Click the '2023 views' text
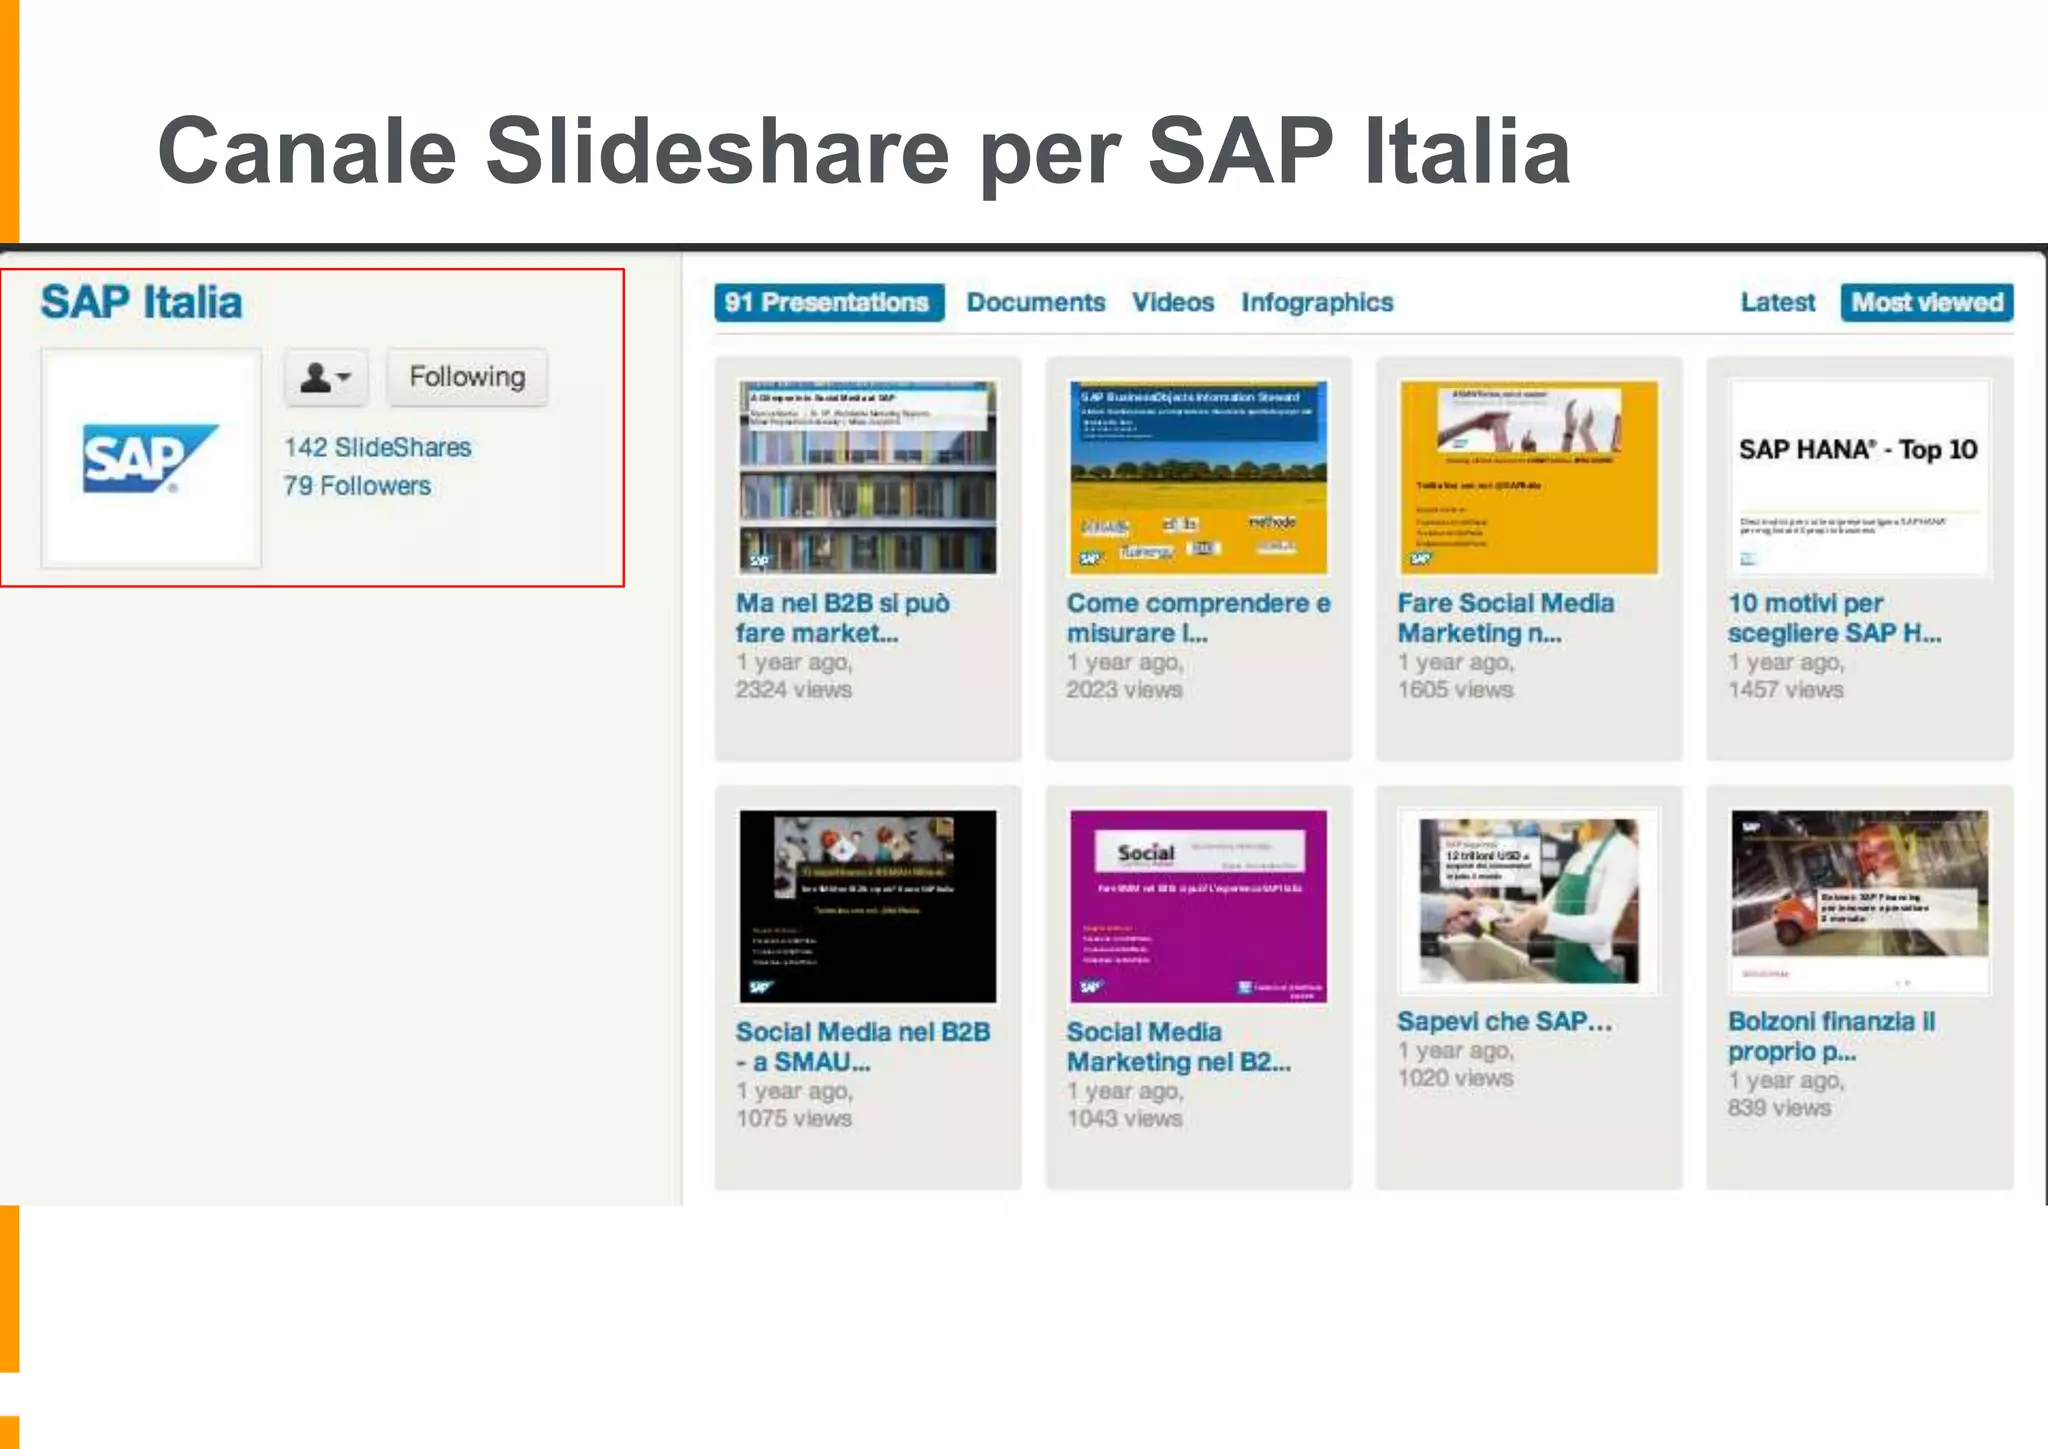 (1124, 690)
